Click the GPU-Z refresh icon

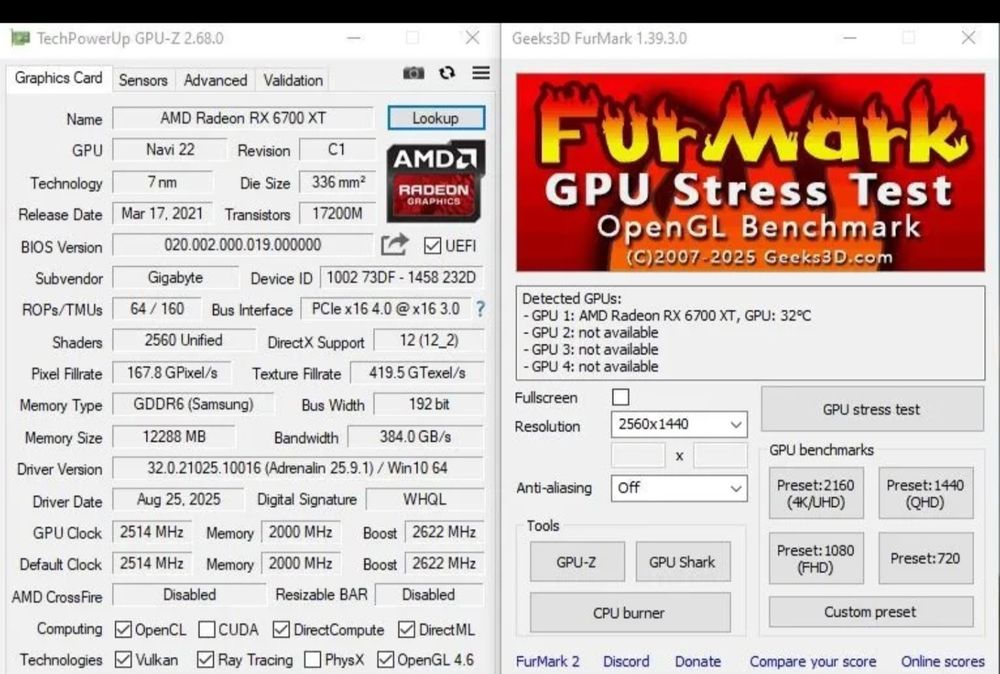447,73
